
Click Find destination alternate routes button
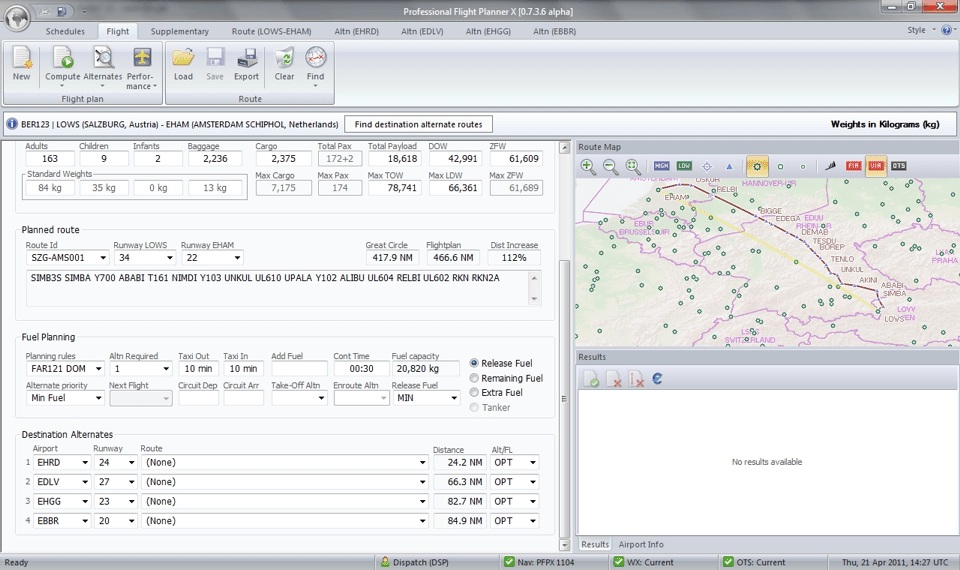pyautogui.click(x=418, y=124)
